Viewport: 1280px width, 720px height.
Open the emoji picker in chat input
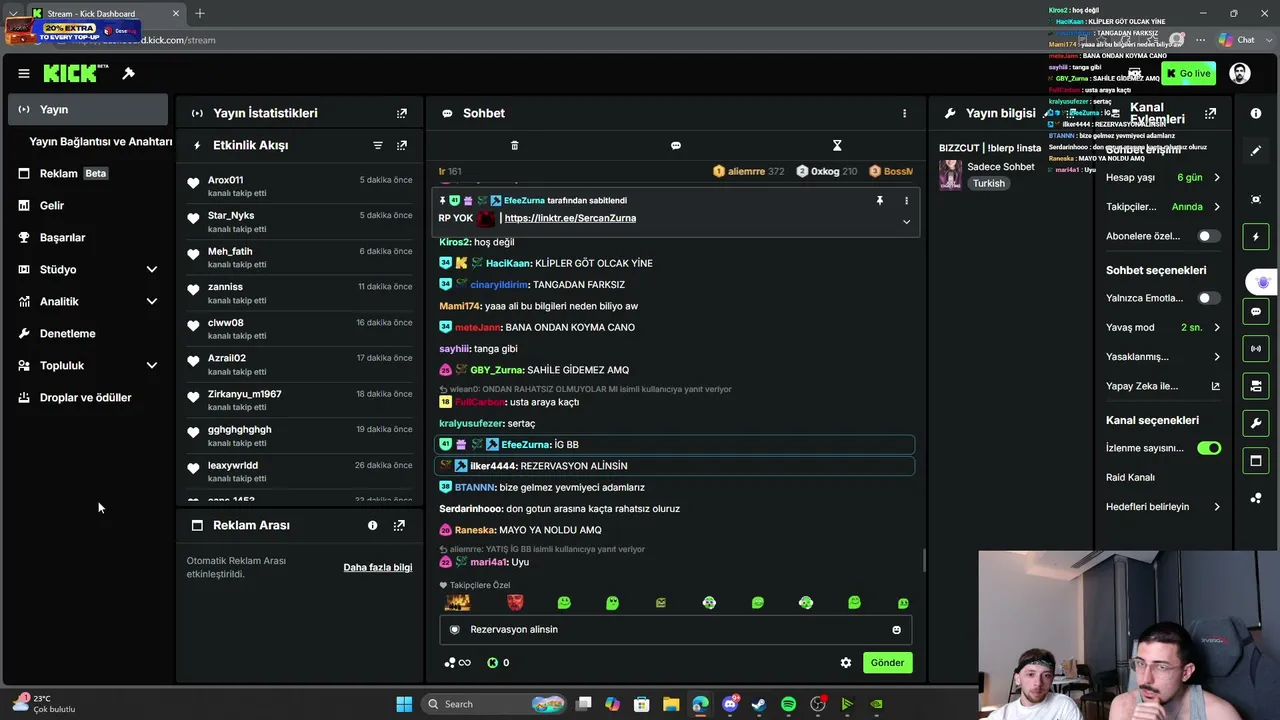[x=896, y=630]
